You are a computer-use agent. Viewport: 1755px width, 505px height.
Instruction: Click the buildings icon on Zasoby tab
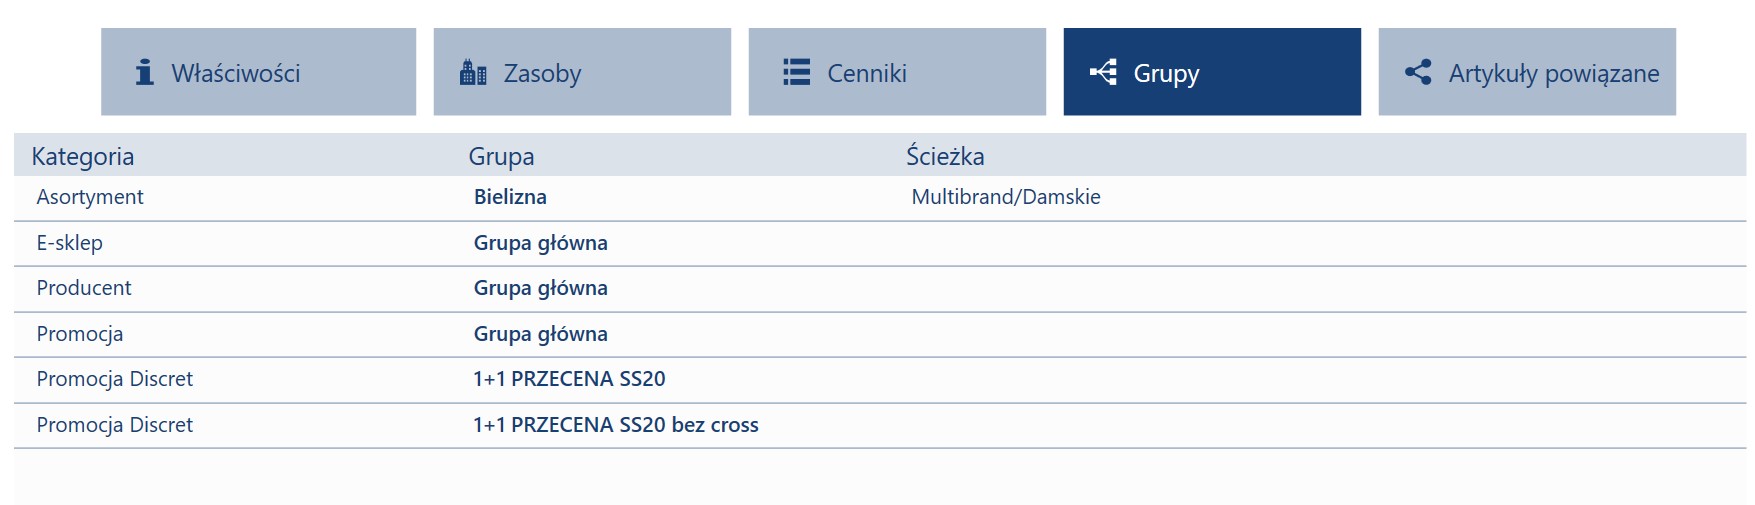(x=473, y=72)
